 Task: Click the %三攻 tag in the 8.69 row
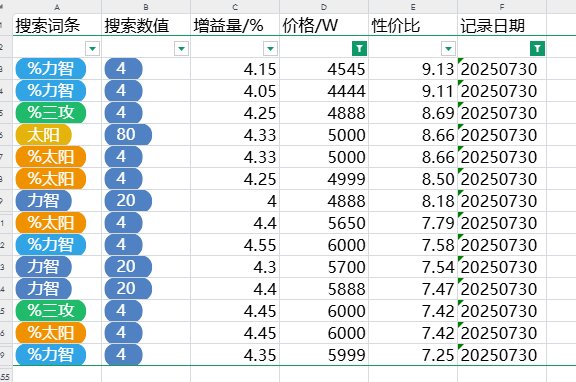(x=51, y=113)
